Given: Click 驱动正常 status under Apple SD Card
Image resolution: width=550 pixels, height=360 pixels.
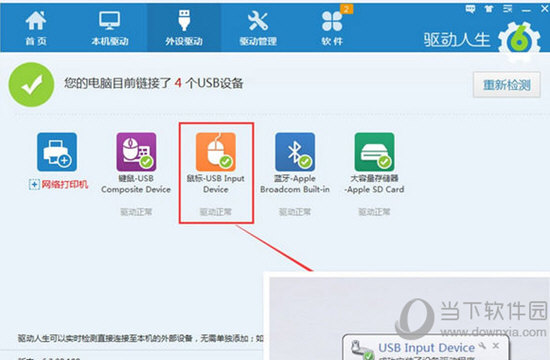Looking at the screenshot, I should tap(374, 212).
